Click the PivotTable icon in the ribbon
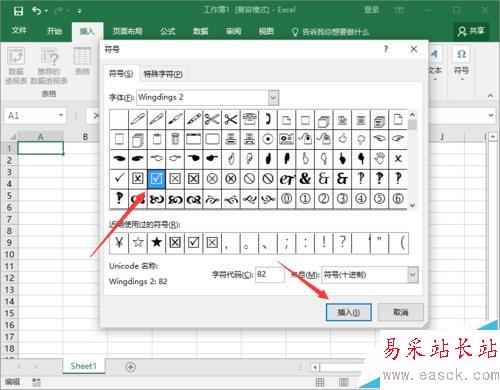The height and width of the screenshot is (390, 500). pos(16,66)
